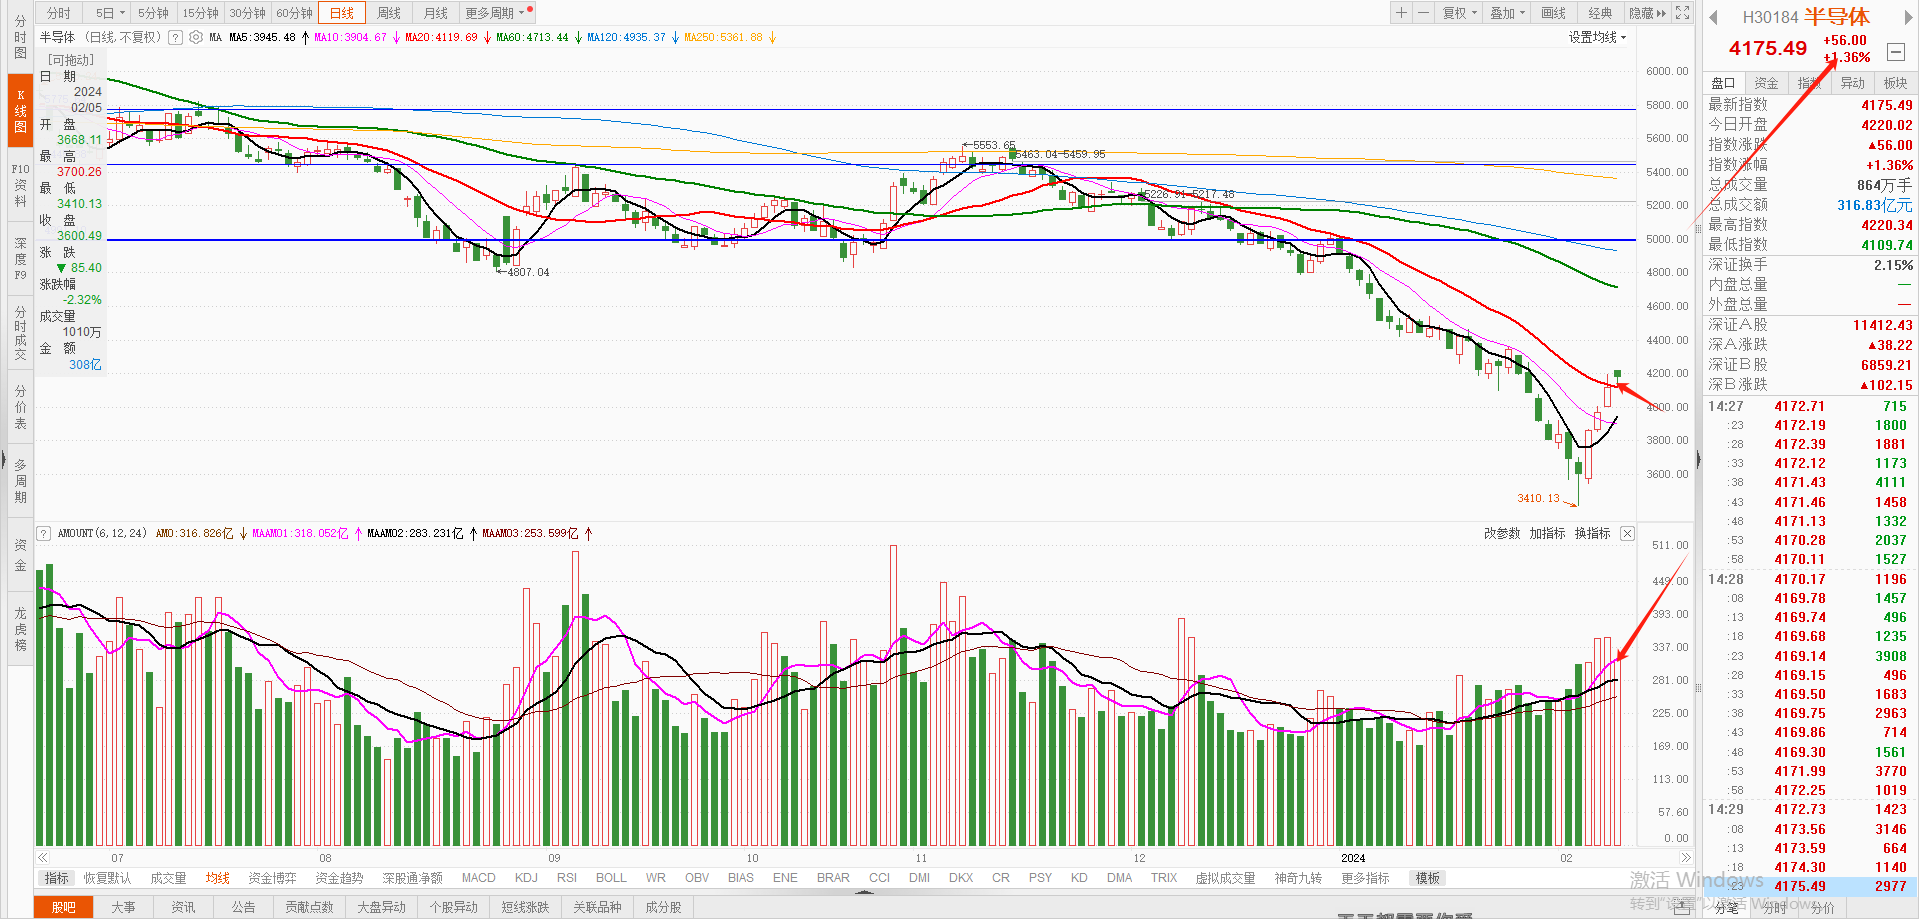Enter fullscreen with the expand chart icon
Screen dimensions: 1919x919
1683,13
